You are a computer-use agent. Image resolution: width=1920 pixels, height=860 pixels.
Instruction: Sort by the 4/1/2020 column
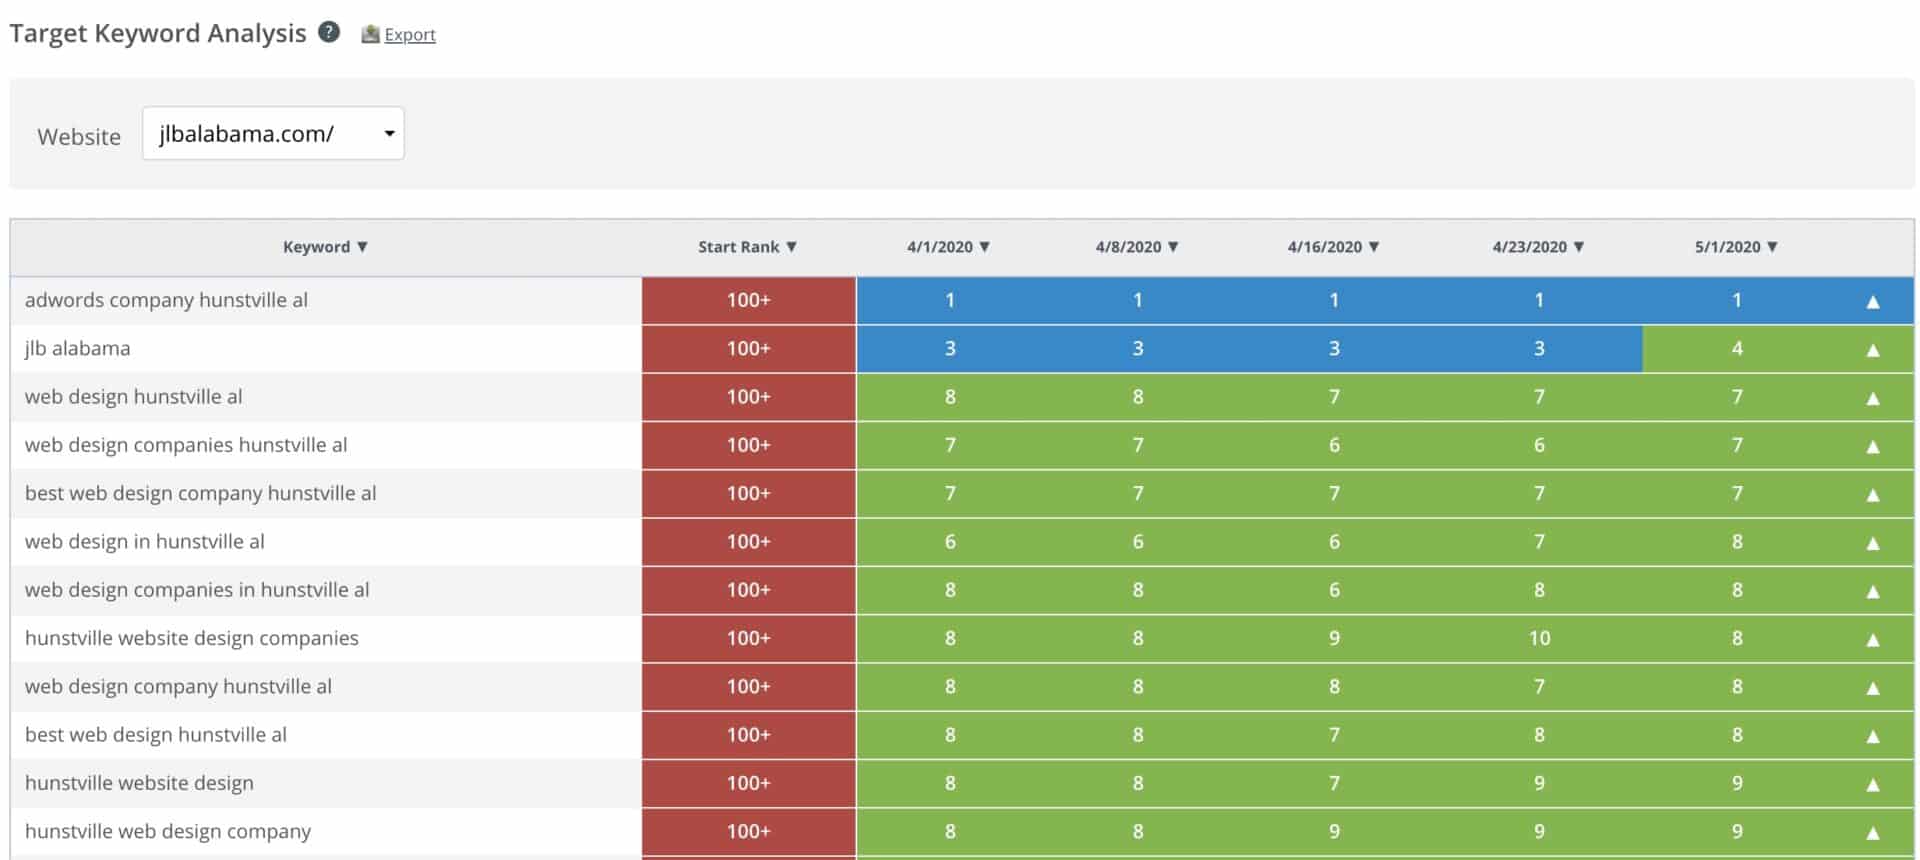(948, 247)
